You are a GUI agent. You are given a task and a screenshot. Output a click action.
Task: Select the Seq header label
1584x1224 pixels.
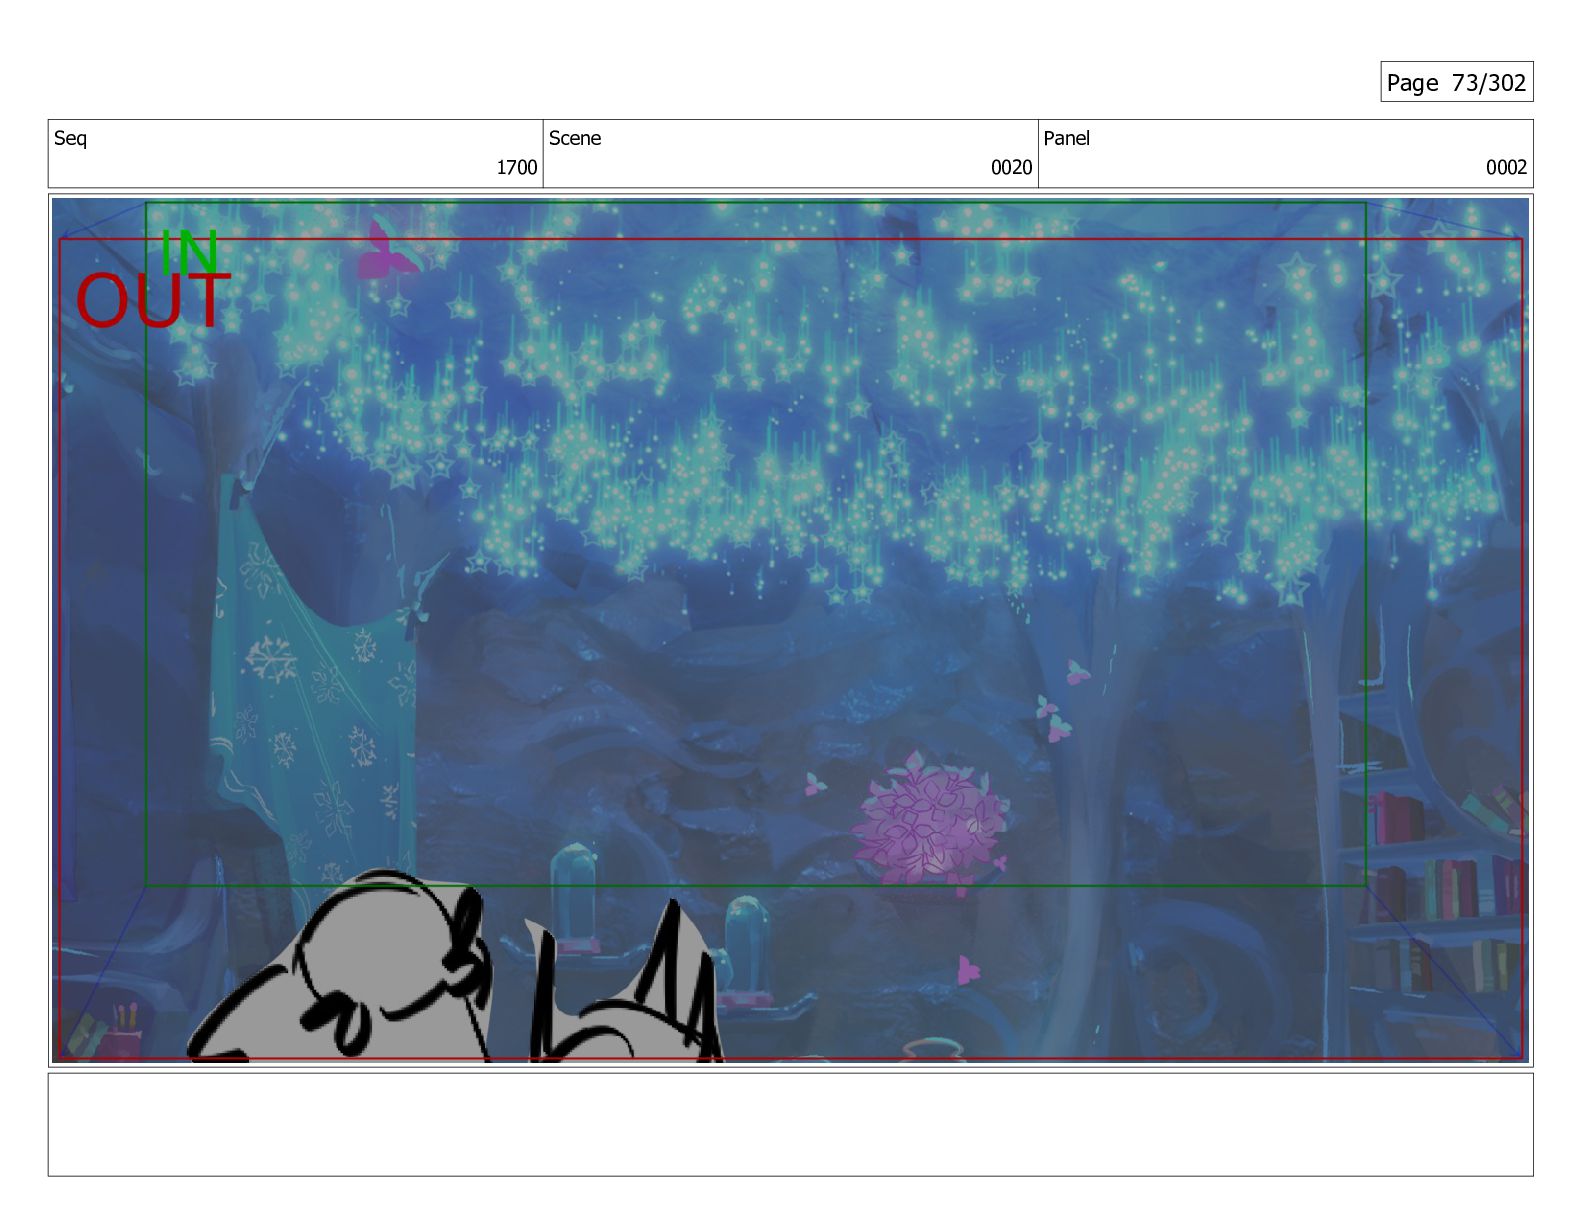[70, 138]
